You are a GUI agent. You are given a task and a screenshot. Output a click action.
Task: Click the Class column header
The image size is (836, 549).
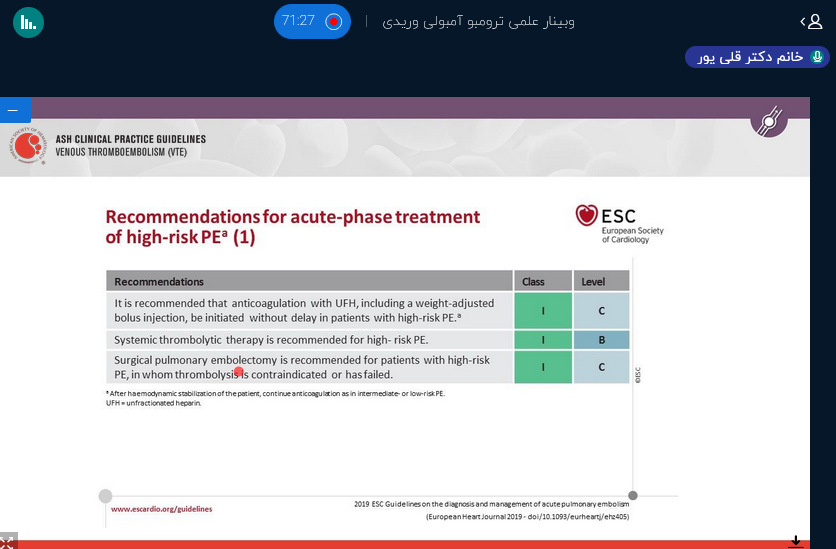(543, 281)
